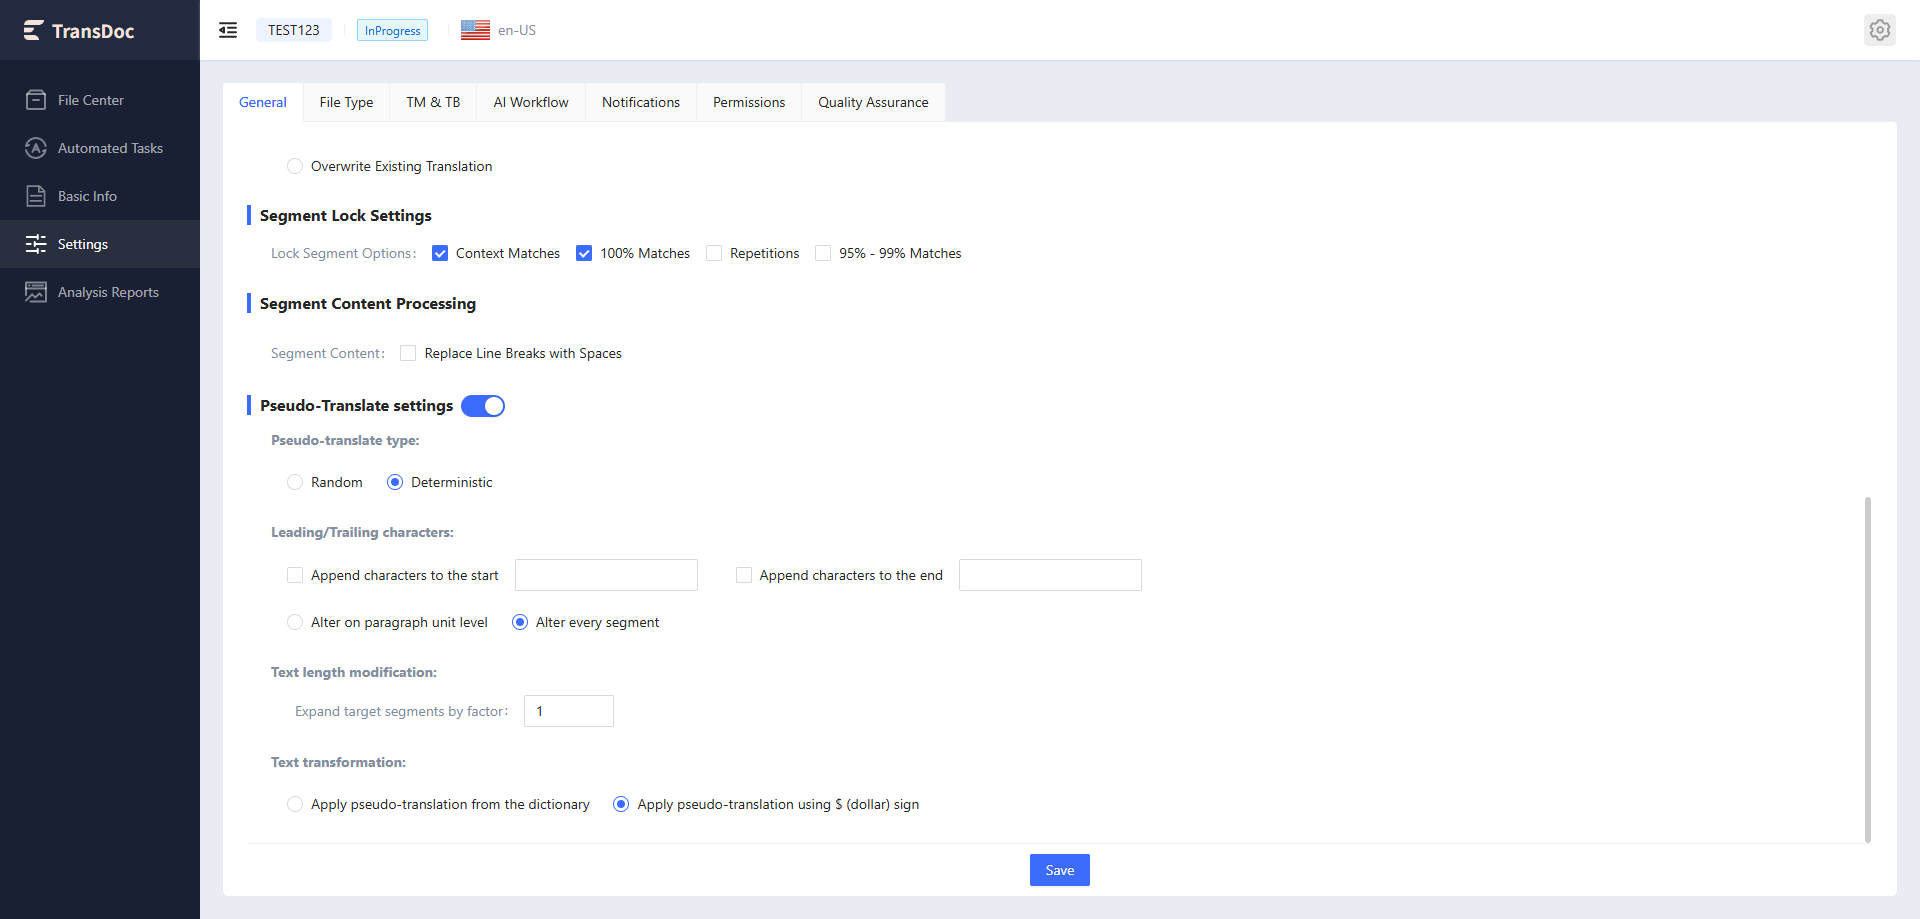Select Overwrite Existing Translation radio
The height and width of the screenshot is (919, 1920).
[x=295, y=166]
